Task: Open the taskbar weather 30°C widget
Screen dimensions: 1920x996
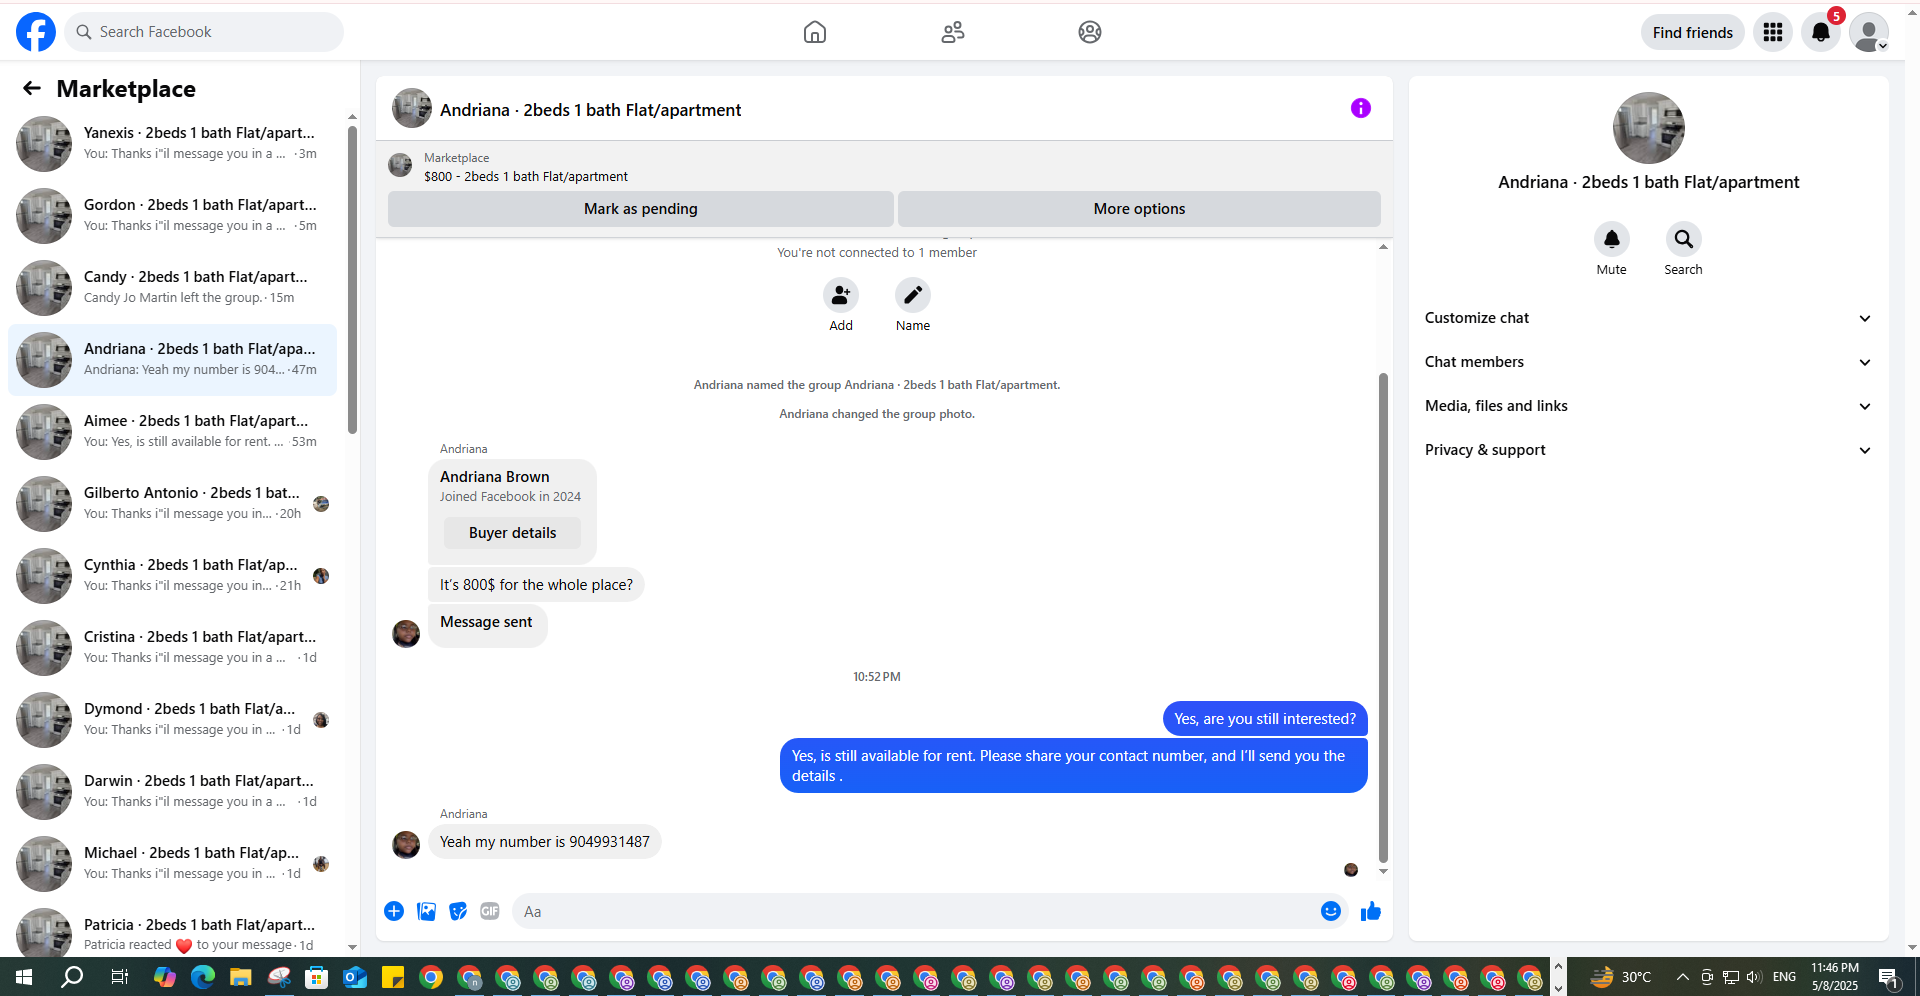Action: click(1620, 977)
